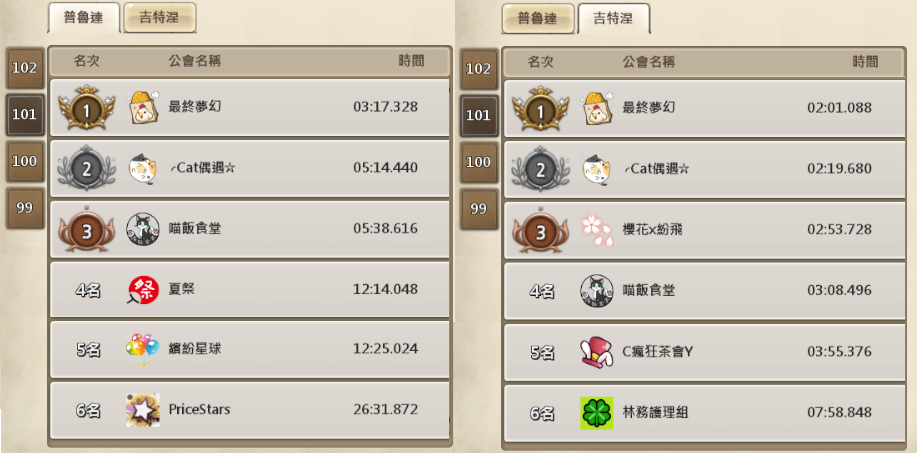Switch to the inactive 普魯達 tab

click(538, 19)
